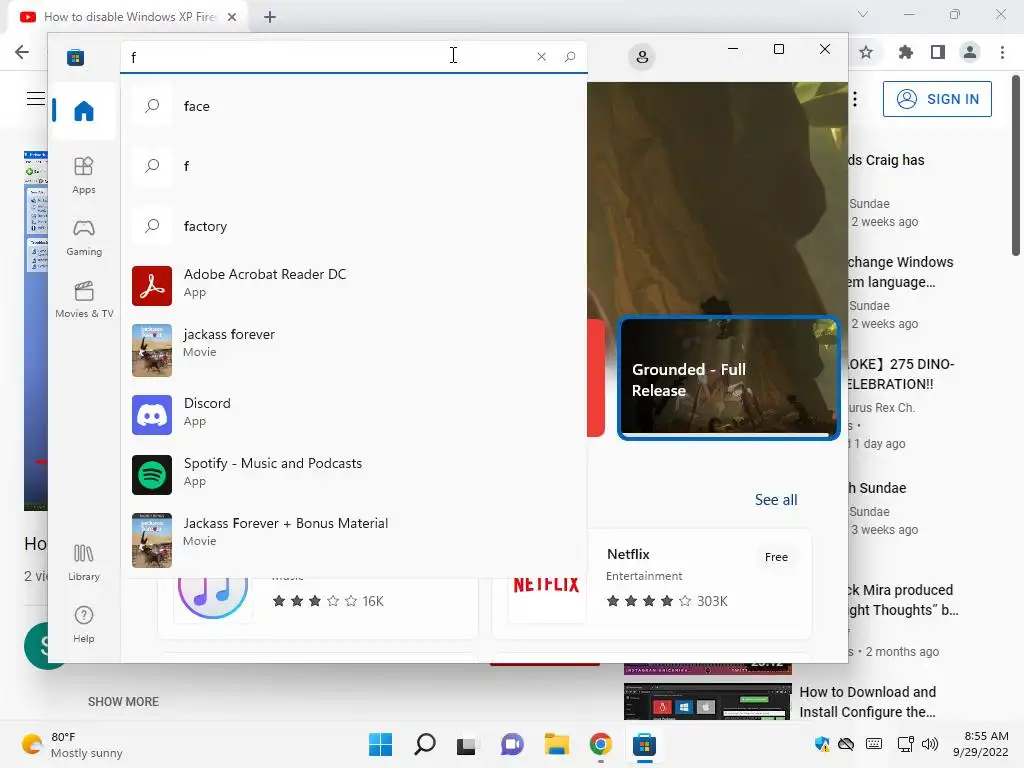Open Chrome profile avatar
This screenshot has height=768, width=1024.
(970, 52)
